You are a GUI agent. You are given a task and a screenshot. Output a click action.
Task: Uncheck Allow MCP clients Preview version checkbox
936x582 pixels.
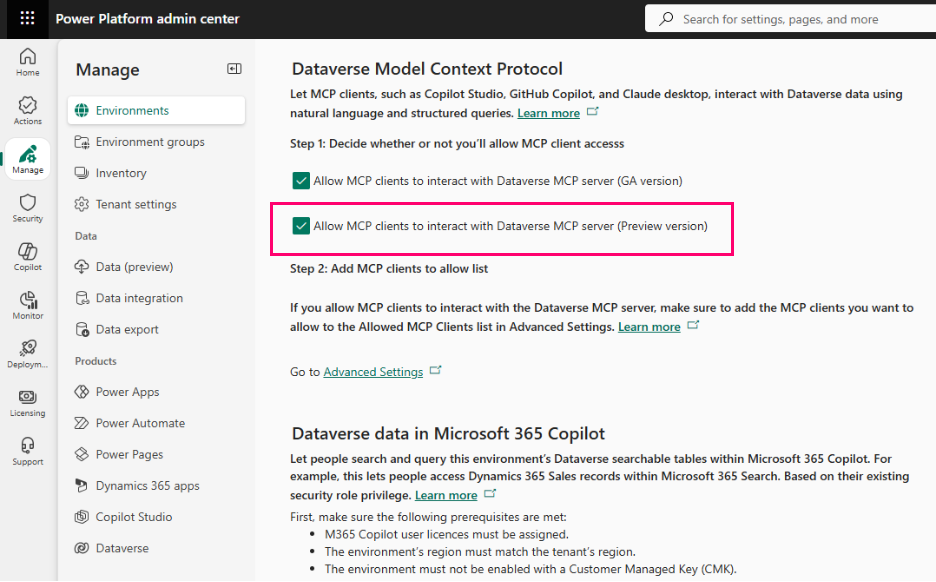(x=301, y=226)
